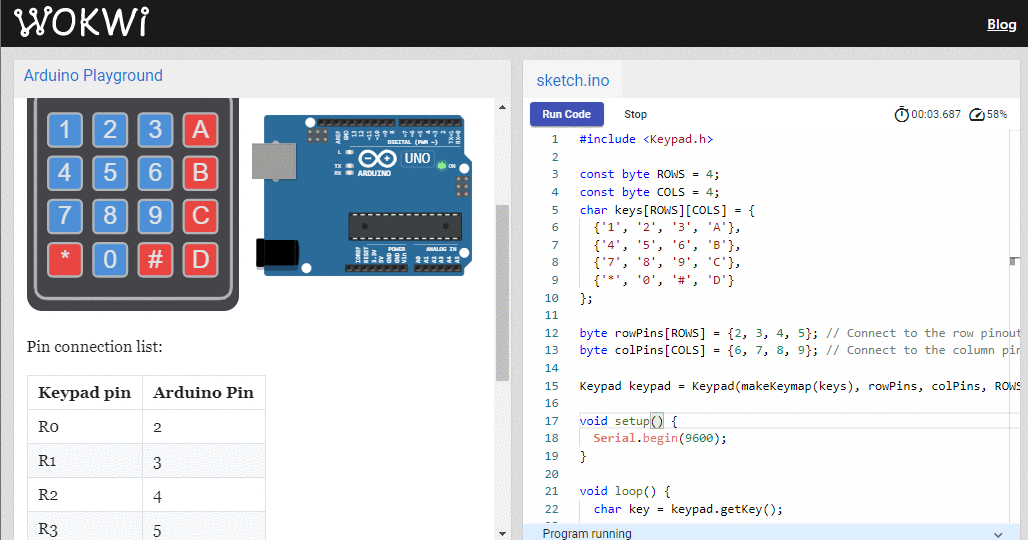Stop the running simulation

point(635,114)
